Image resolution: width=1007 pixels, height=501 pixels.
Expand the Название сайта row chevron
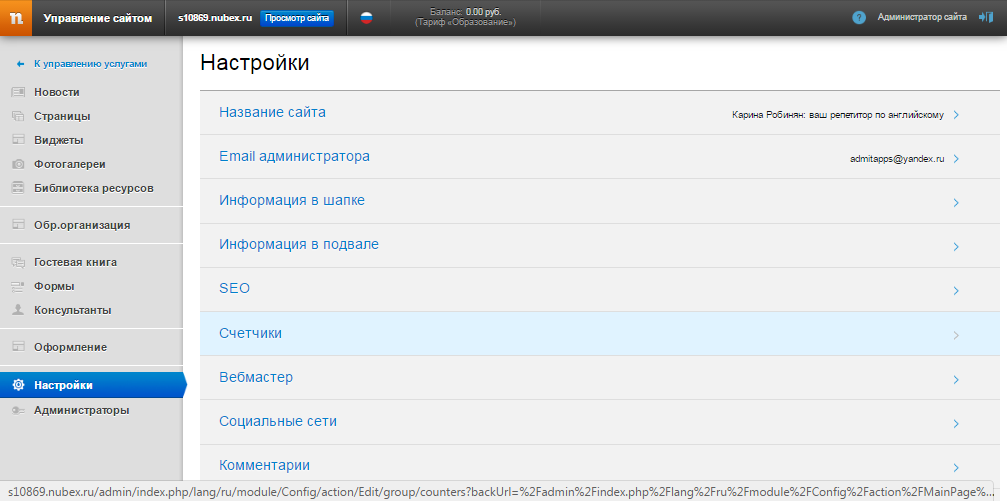coord(956,115)
